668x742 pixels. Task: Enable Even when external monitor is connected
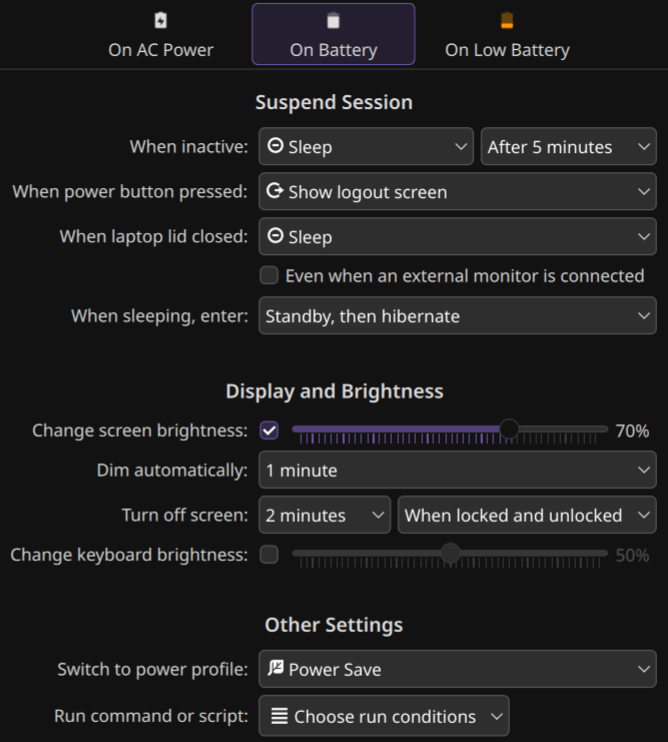(x=269, y=276)
